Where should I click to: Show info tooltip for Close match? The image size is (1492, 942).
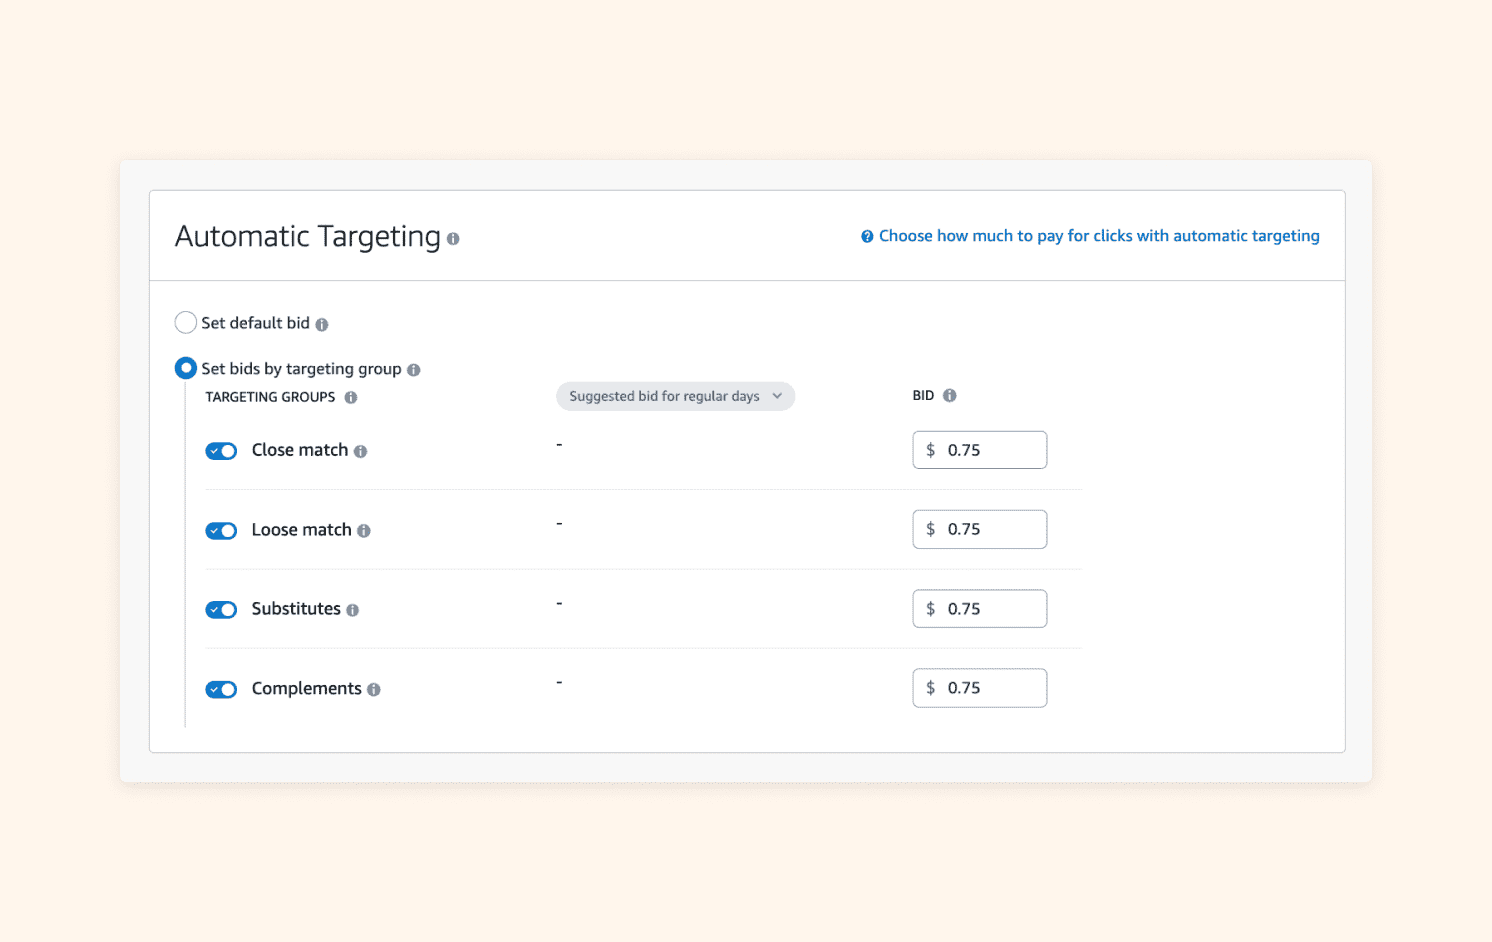pos(361,452)
